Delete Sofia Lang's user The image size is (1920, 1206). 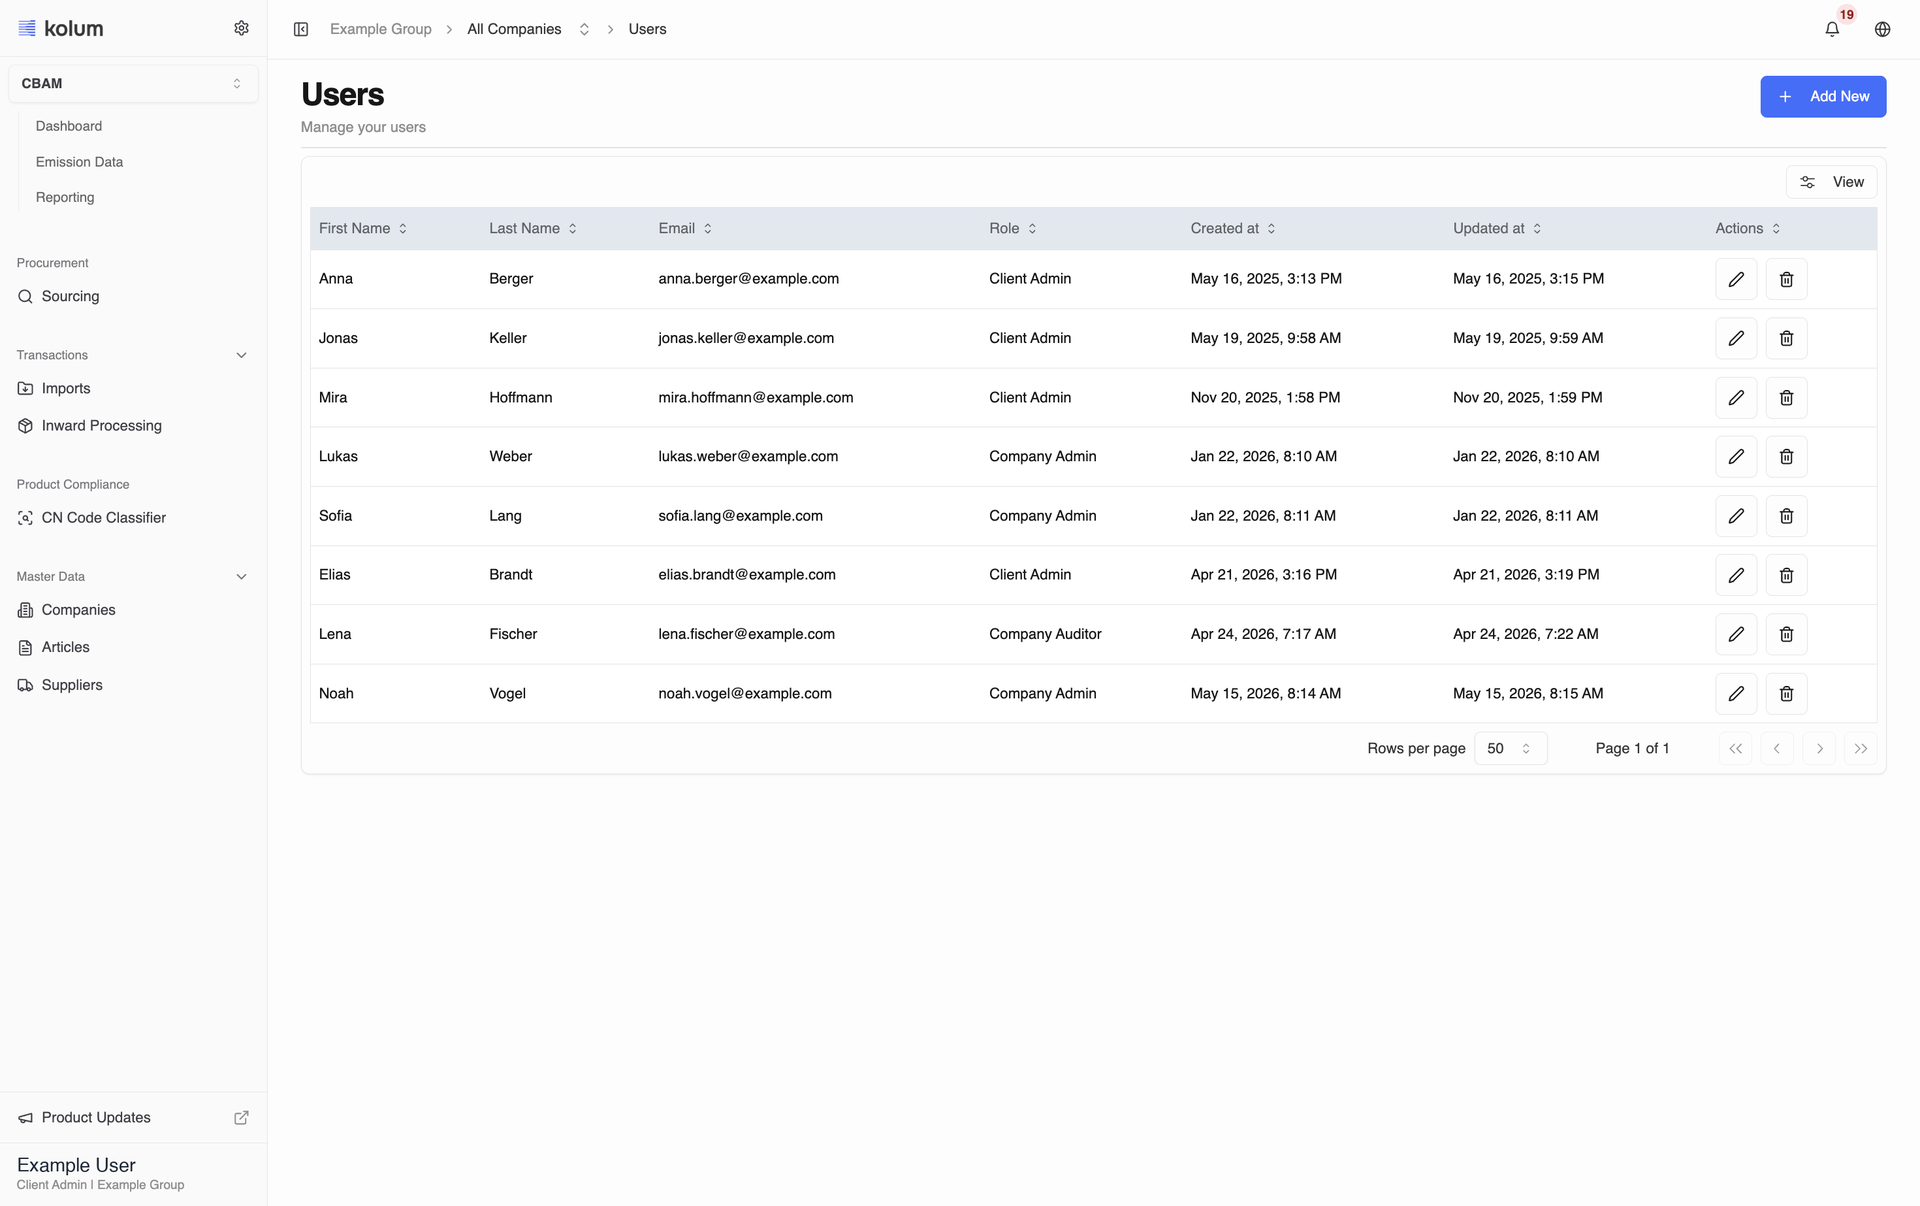click(x=1786, y=516)
